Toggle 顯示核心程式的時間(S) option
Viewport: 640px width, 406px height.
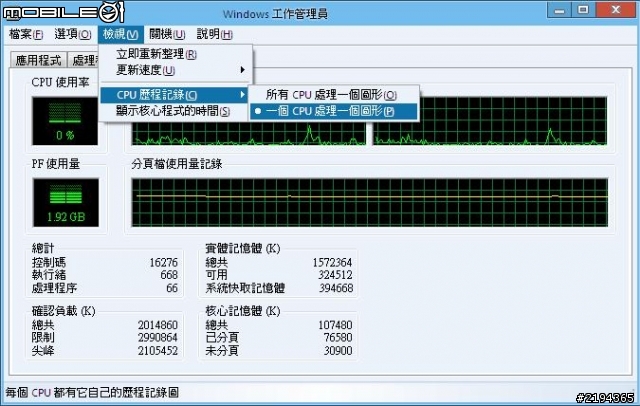point(174,111)
